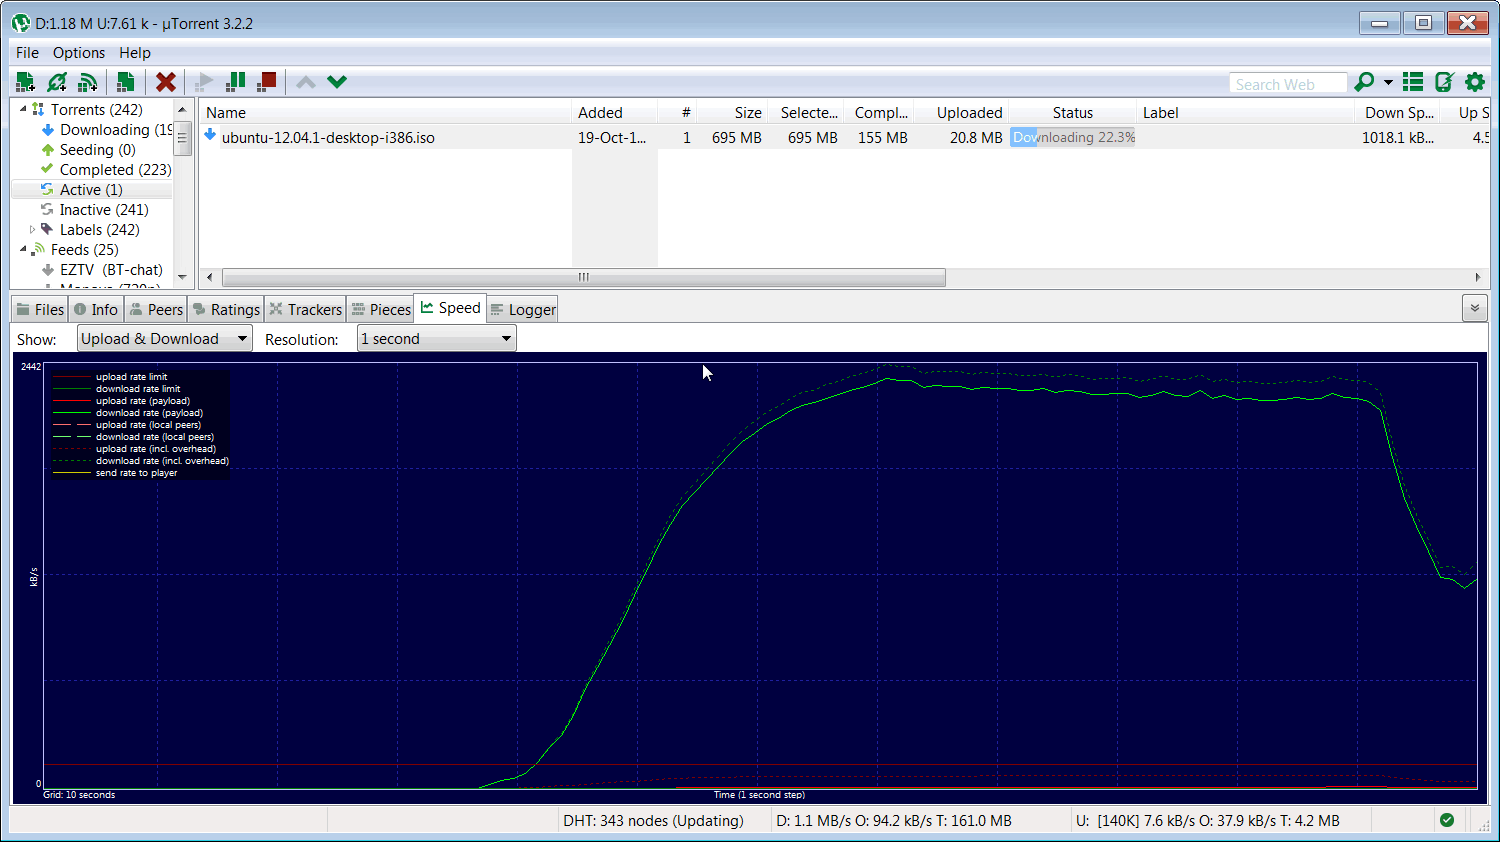Click the Search Web input field
The image size is (1500, 842).
(x=1288, y=84)
